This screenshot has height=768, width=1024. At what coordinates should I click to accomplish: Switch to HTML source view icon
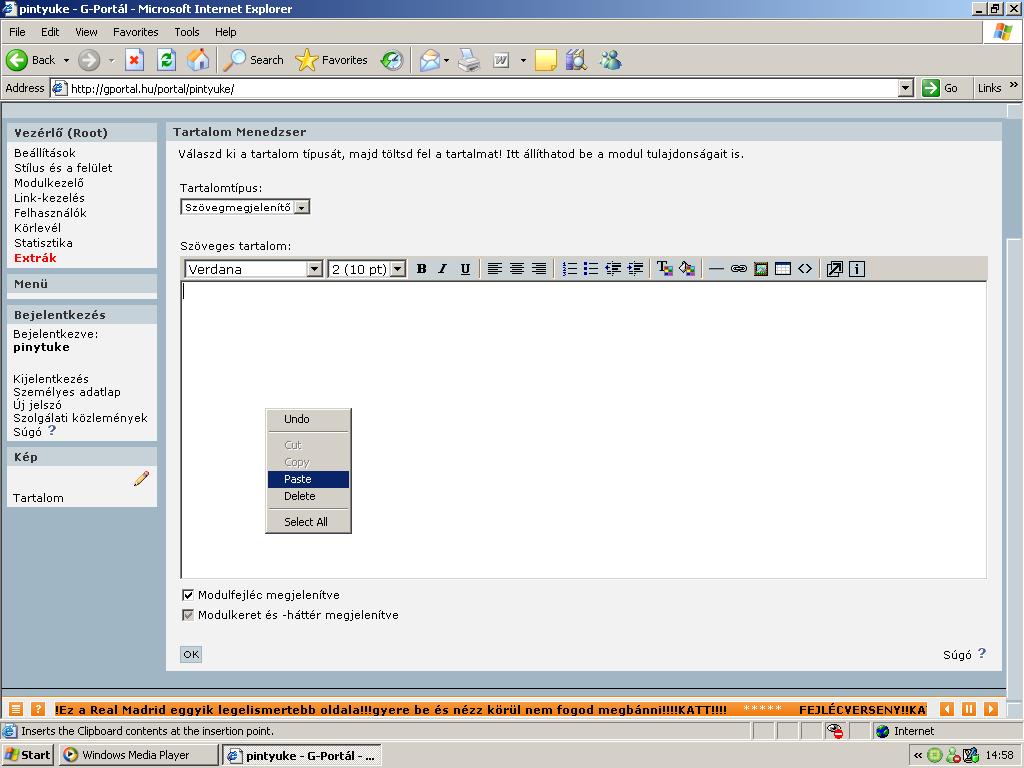pyautogui.click(x=805, y=269)
